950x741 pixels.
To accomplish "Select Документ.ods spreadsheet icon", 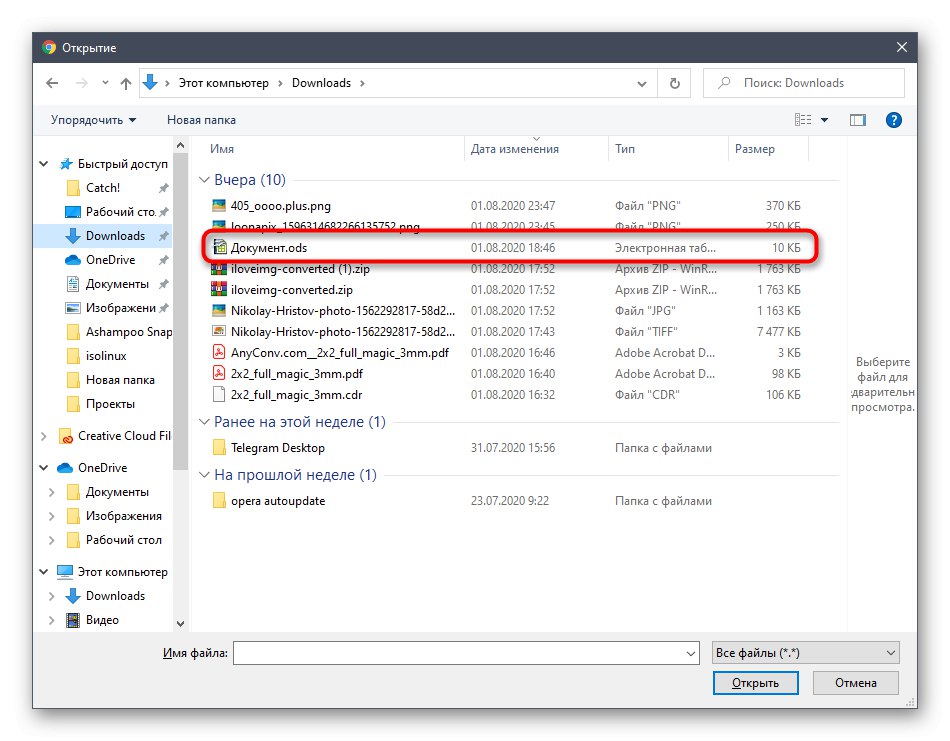I will pyautogui.click(x=219, y=247).
